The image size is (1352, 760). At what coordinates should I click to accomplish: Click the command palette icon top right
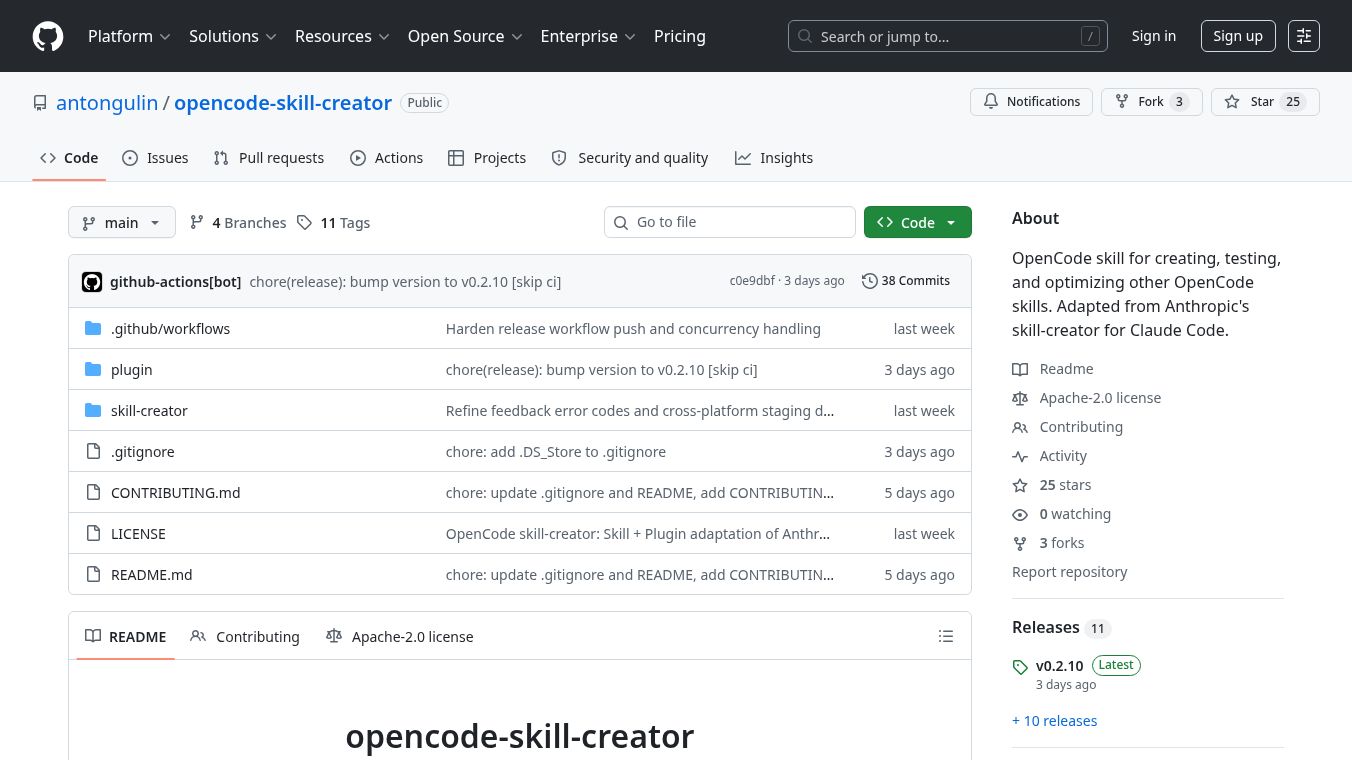tap(1304, 36)
